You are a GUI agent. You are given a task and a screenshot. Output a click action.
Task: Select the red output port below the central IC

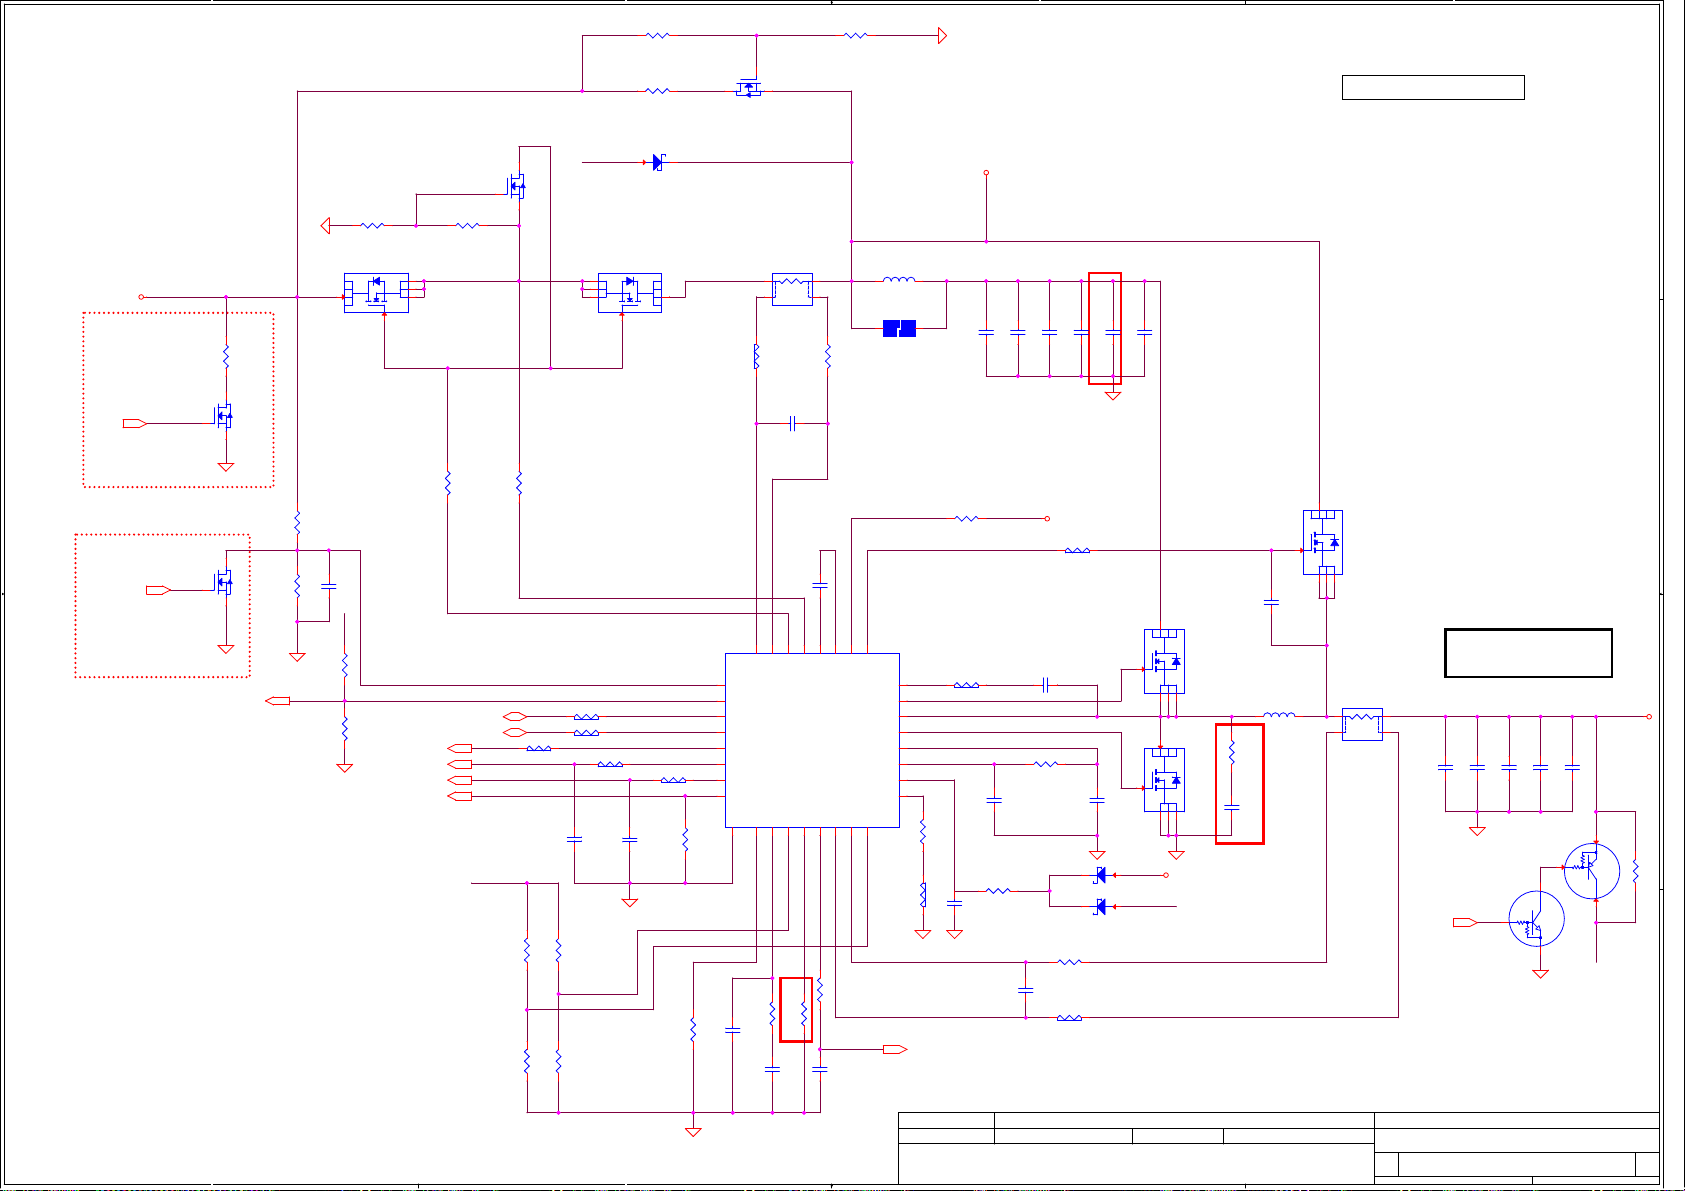point(895,1049)
